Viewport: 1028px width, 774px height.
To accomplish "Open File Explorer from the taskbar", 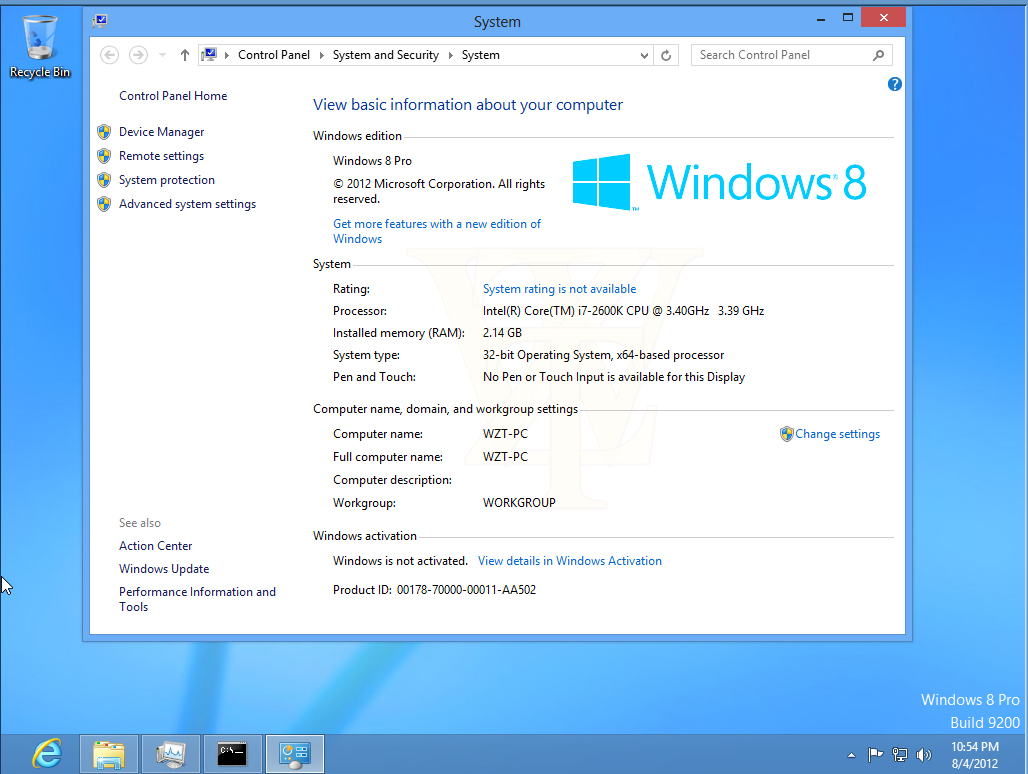I will [x=109, y=754].
